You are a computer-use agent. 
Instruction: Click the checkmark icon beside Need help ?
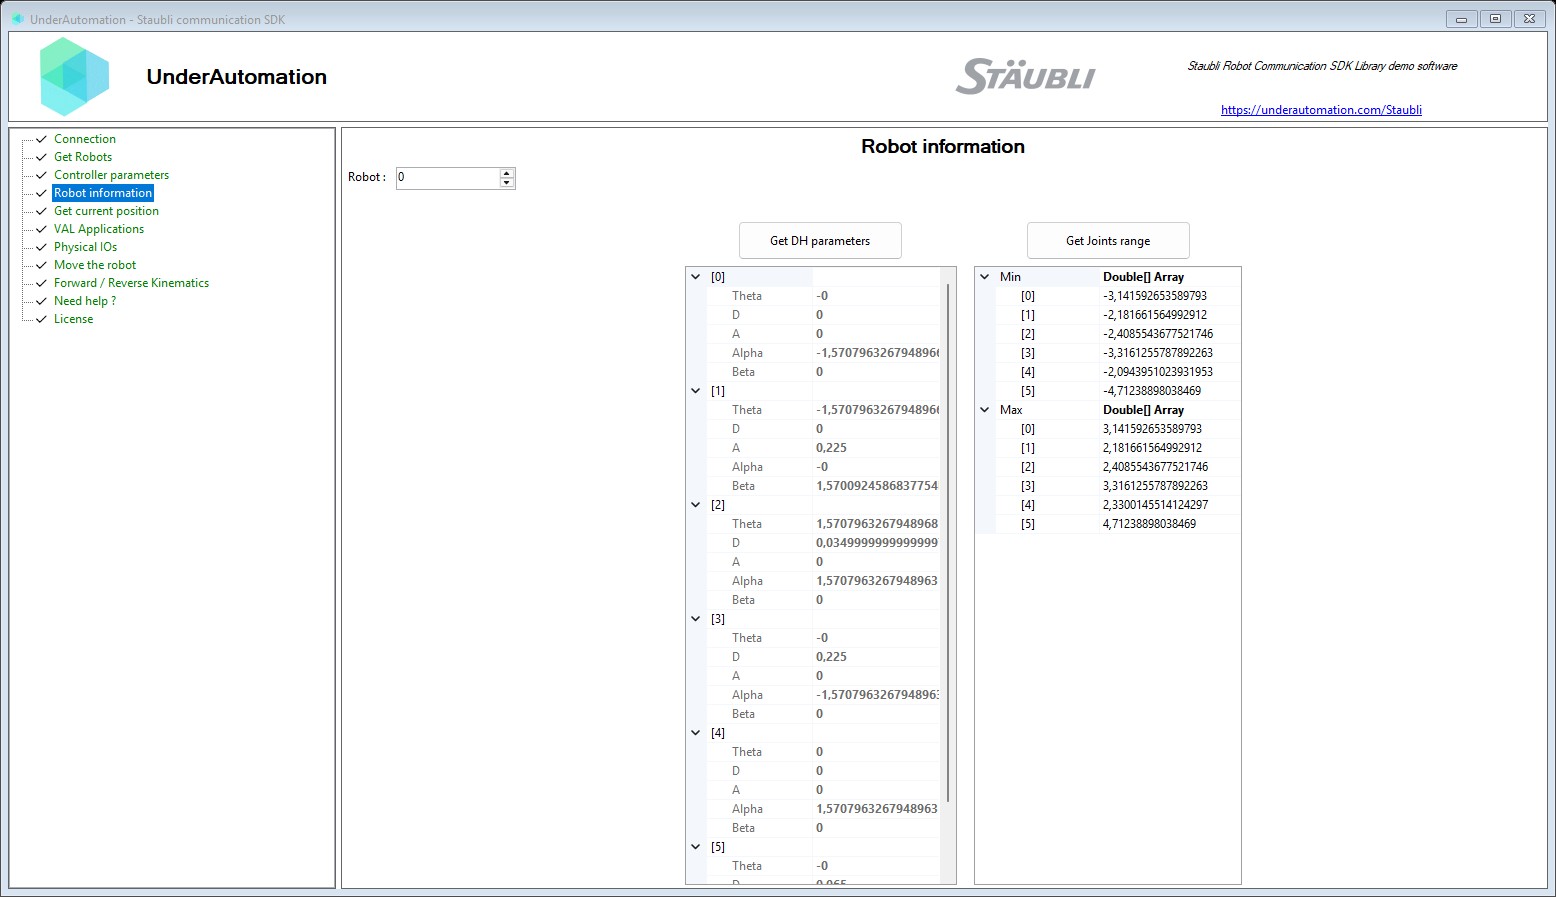pyautogui.click(x=41, y=301)
